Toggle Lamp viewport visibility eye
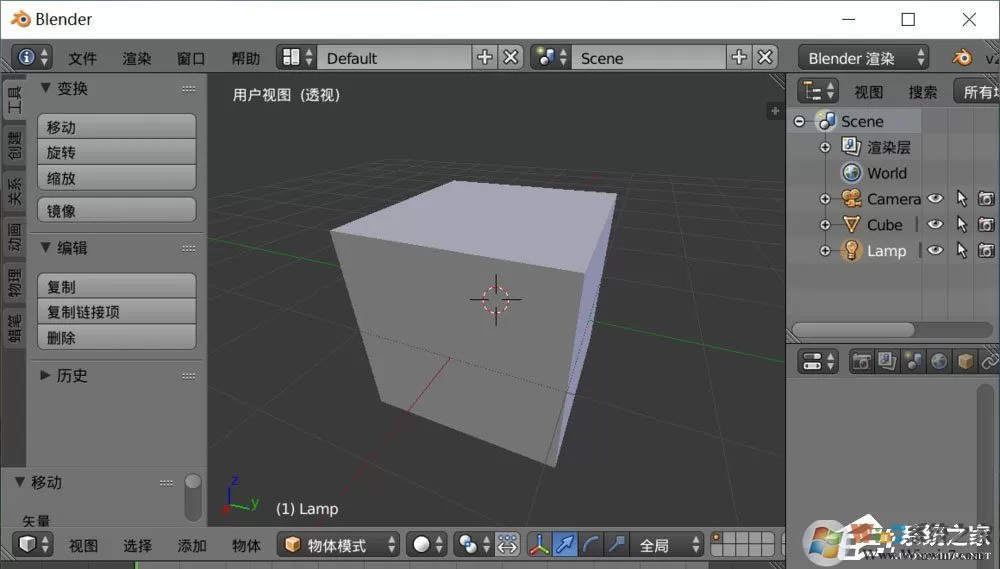This screenshot has width=1000, height=569. (935, 250)
